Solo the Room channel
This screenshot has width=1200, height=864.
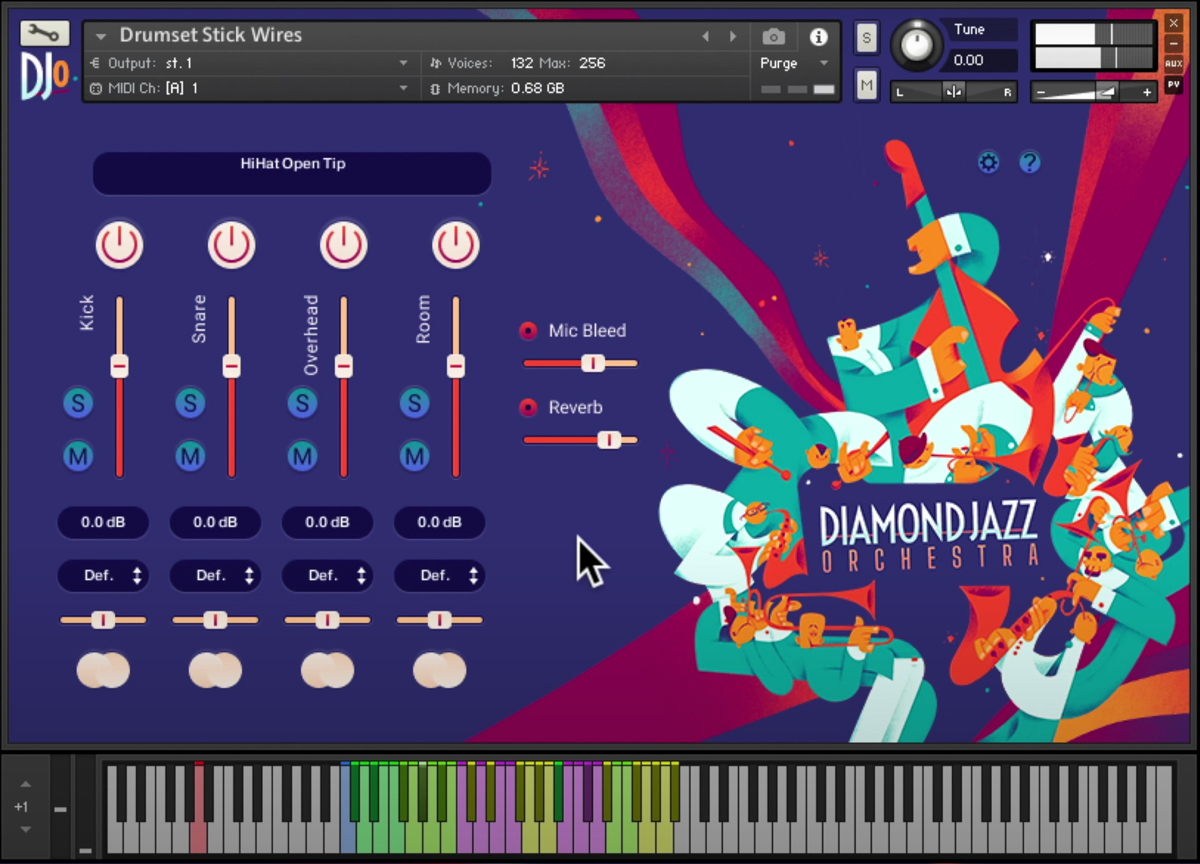[x=414, y=404]
